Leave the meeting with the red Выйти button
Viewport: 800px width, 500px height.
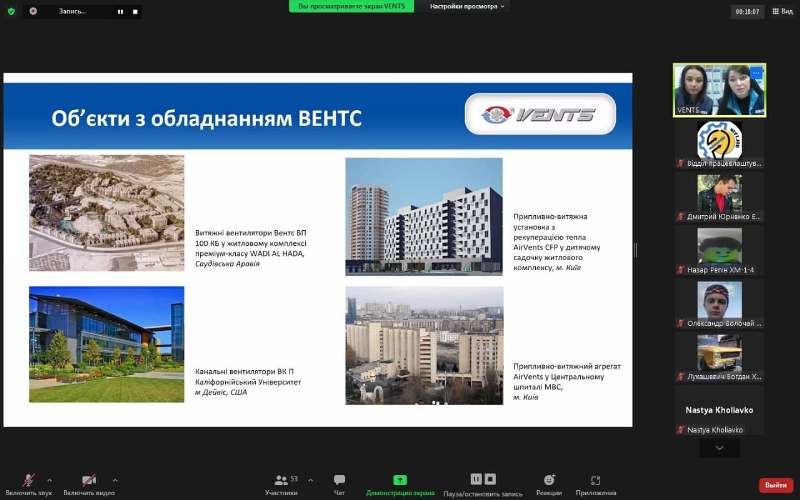[x=776, y=485]
